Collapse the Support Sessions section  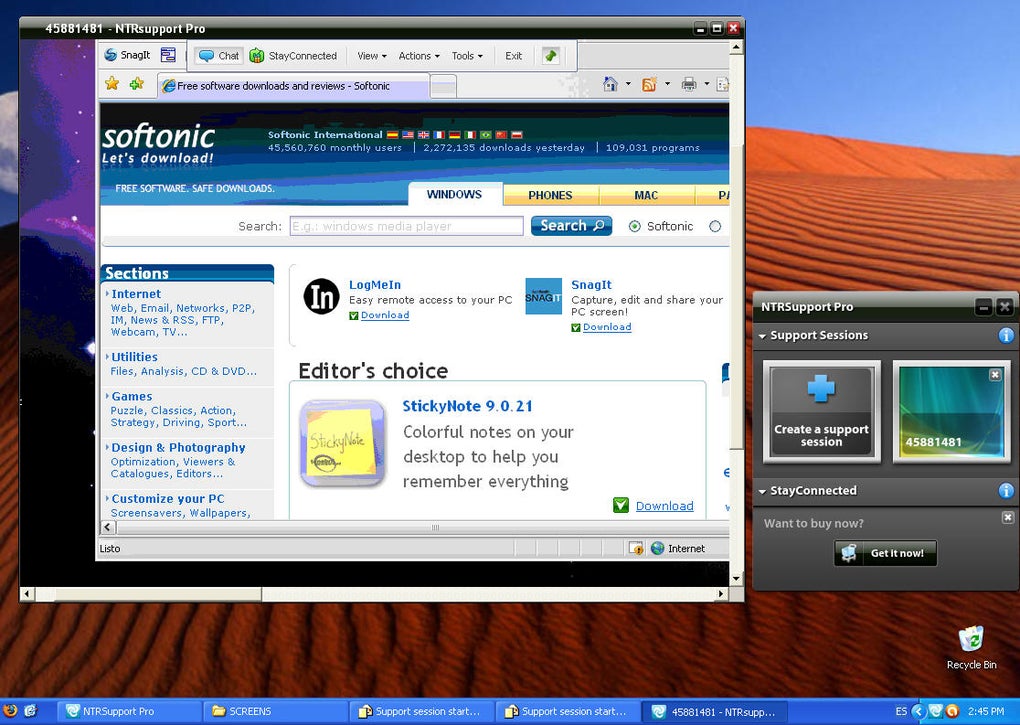(762, 336)
